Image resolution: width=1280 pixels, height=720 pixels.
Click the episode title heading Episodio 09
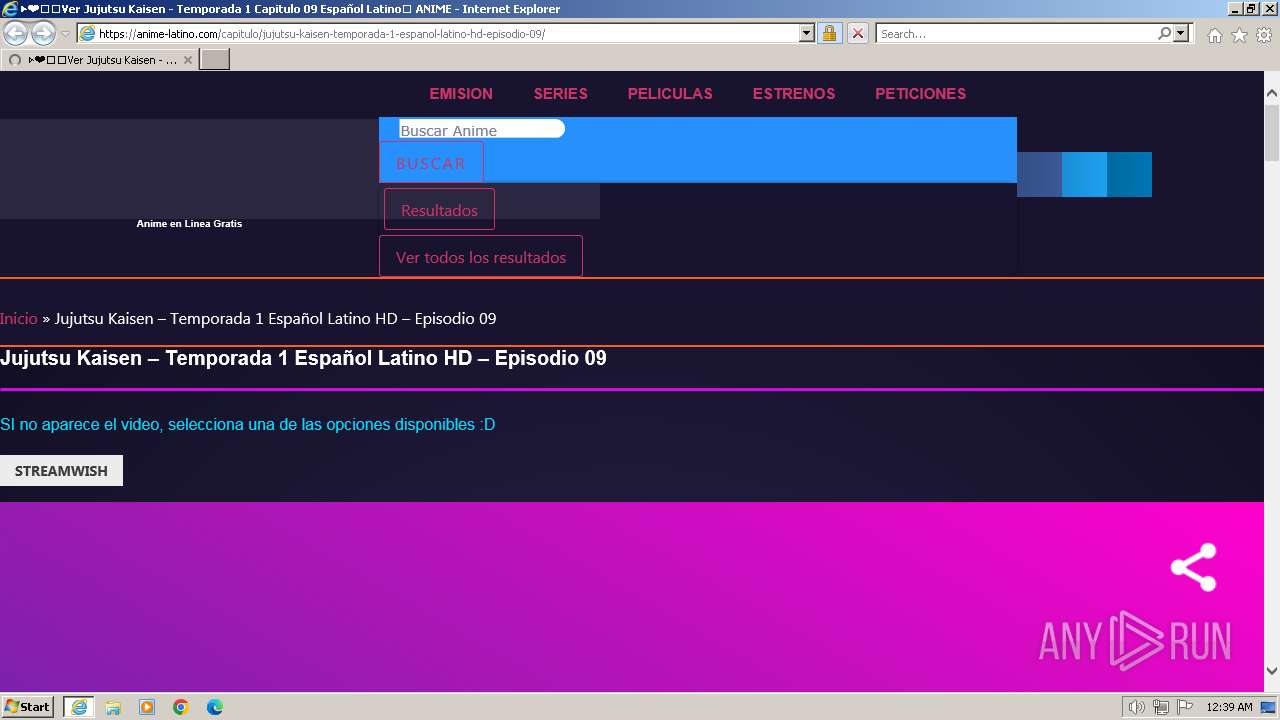[x=303, y=358]
